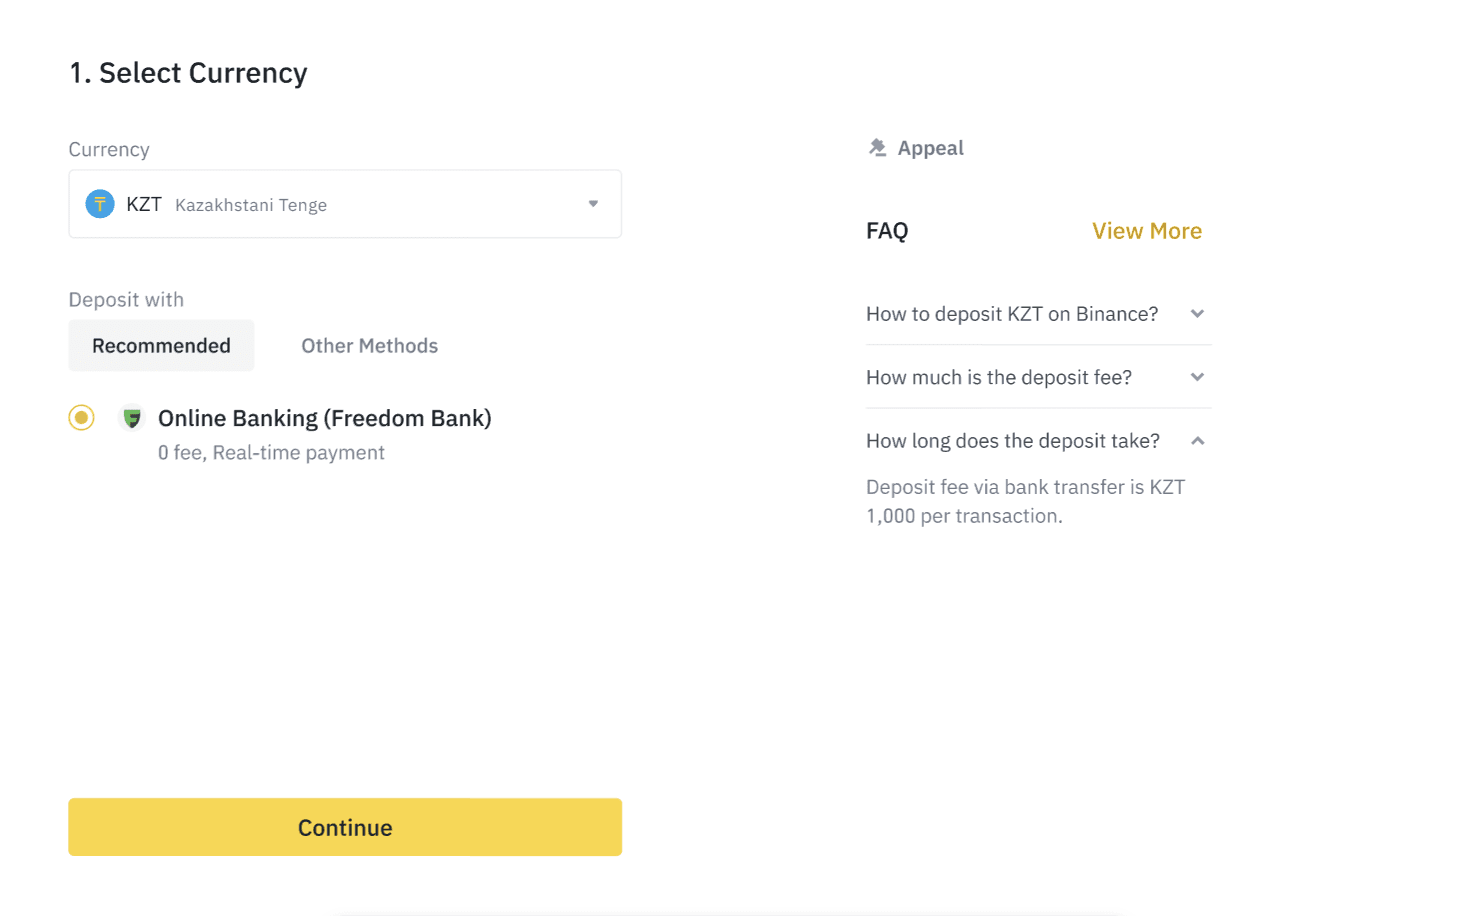This screenshot has width=1468, height=916.
Task: Choose the Online Banking (Freedom Bank) label
Action: pos(324,418)
